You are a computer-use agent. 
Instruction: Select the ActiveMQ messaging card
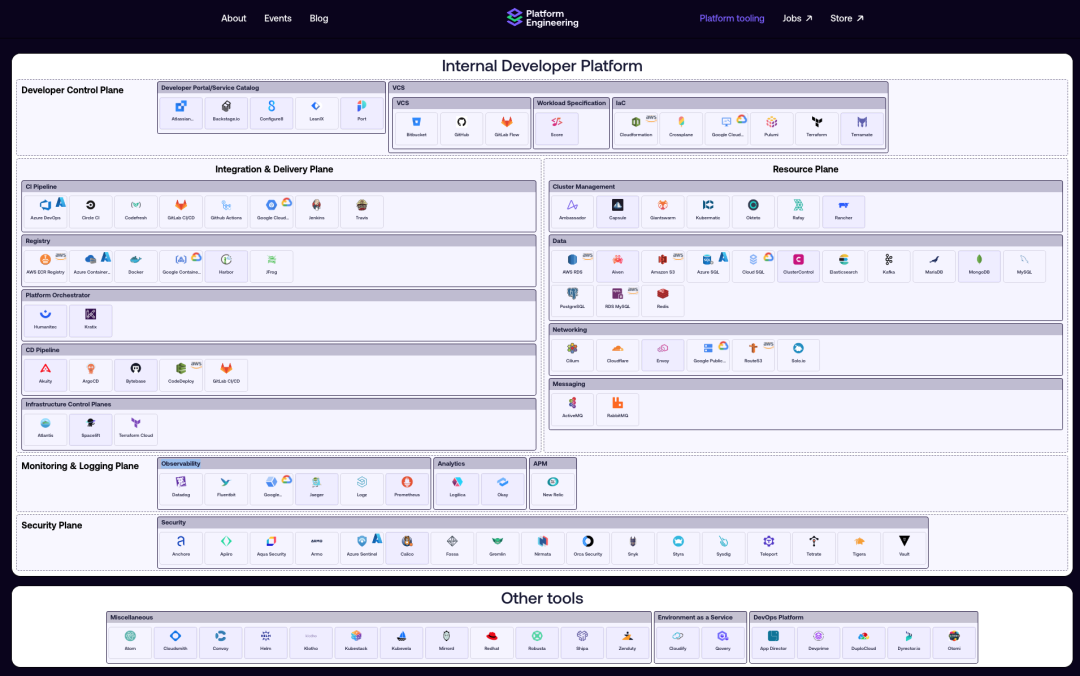572,408
